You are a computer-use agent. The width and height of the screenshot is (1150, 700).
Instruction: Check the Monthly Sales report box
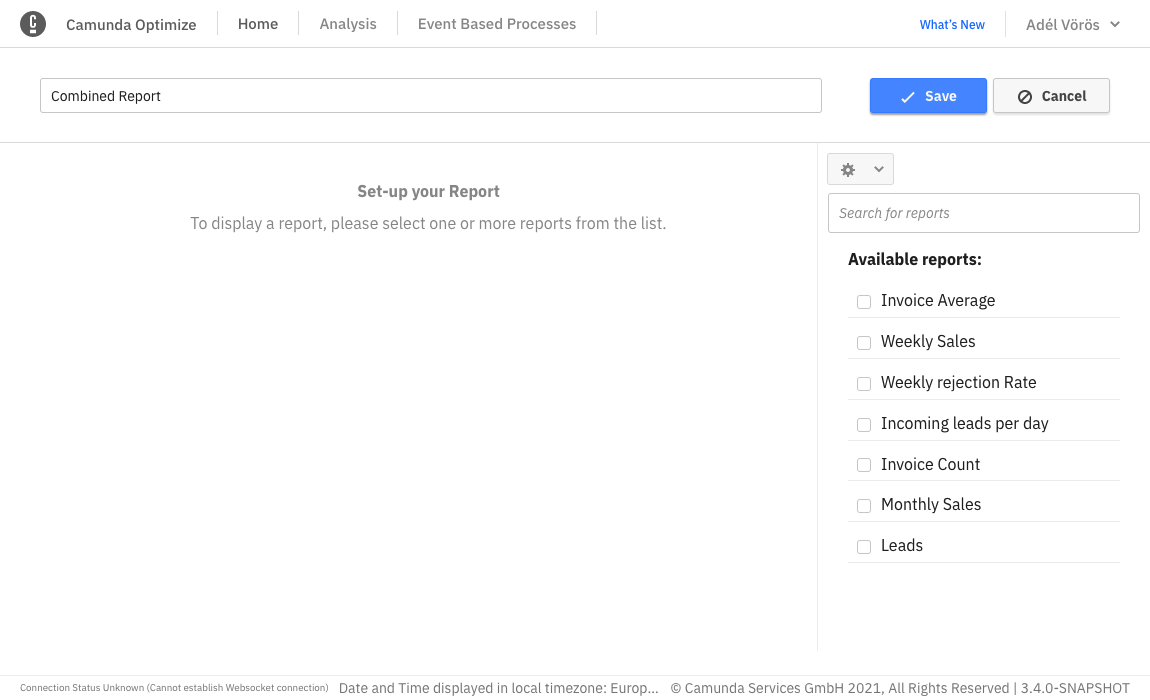(864, 506)
